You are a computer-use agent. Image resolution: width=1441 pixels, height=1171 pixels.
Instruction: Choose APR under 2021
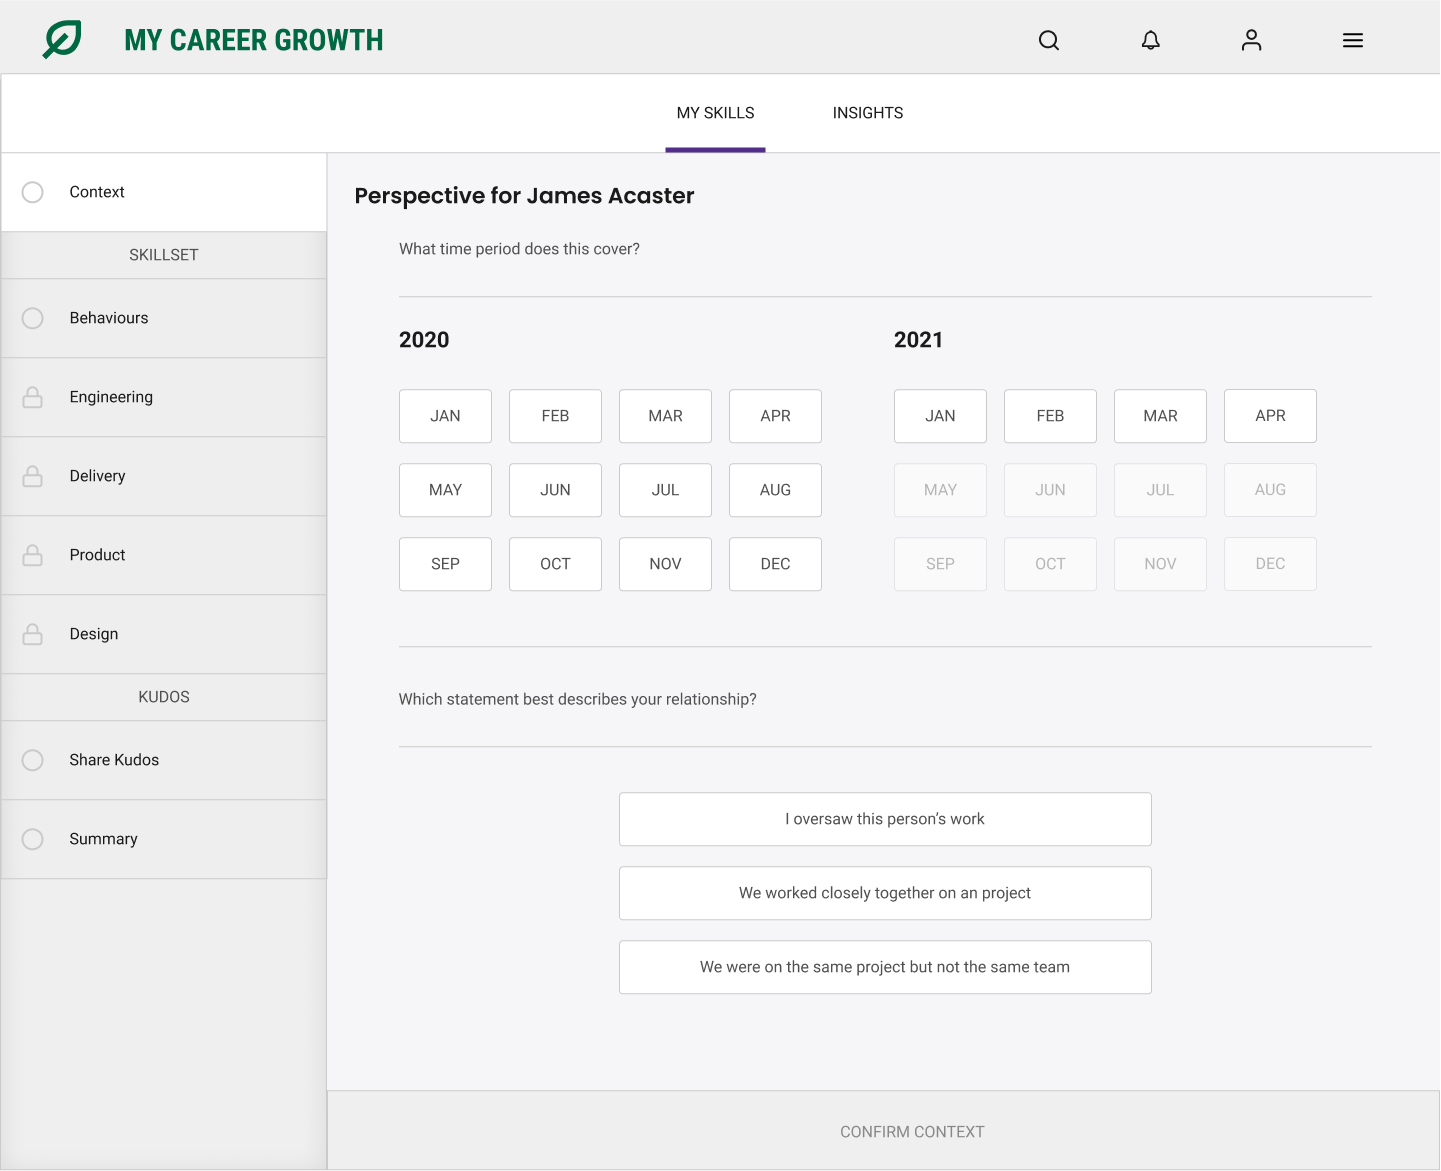click(1270, 416)
